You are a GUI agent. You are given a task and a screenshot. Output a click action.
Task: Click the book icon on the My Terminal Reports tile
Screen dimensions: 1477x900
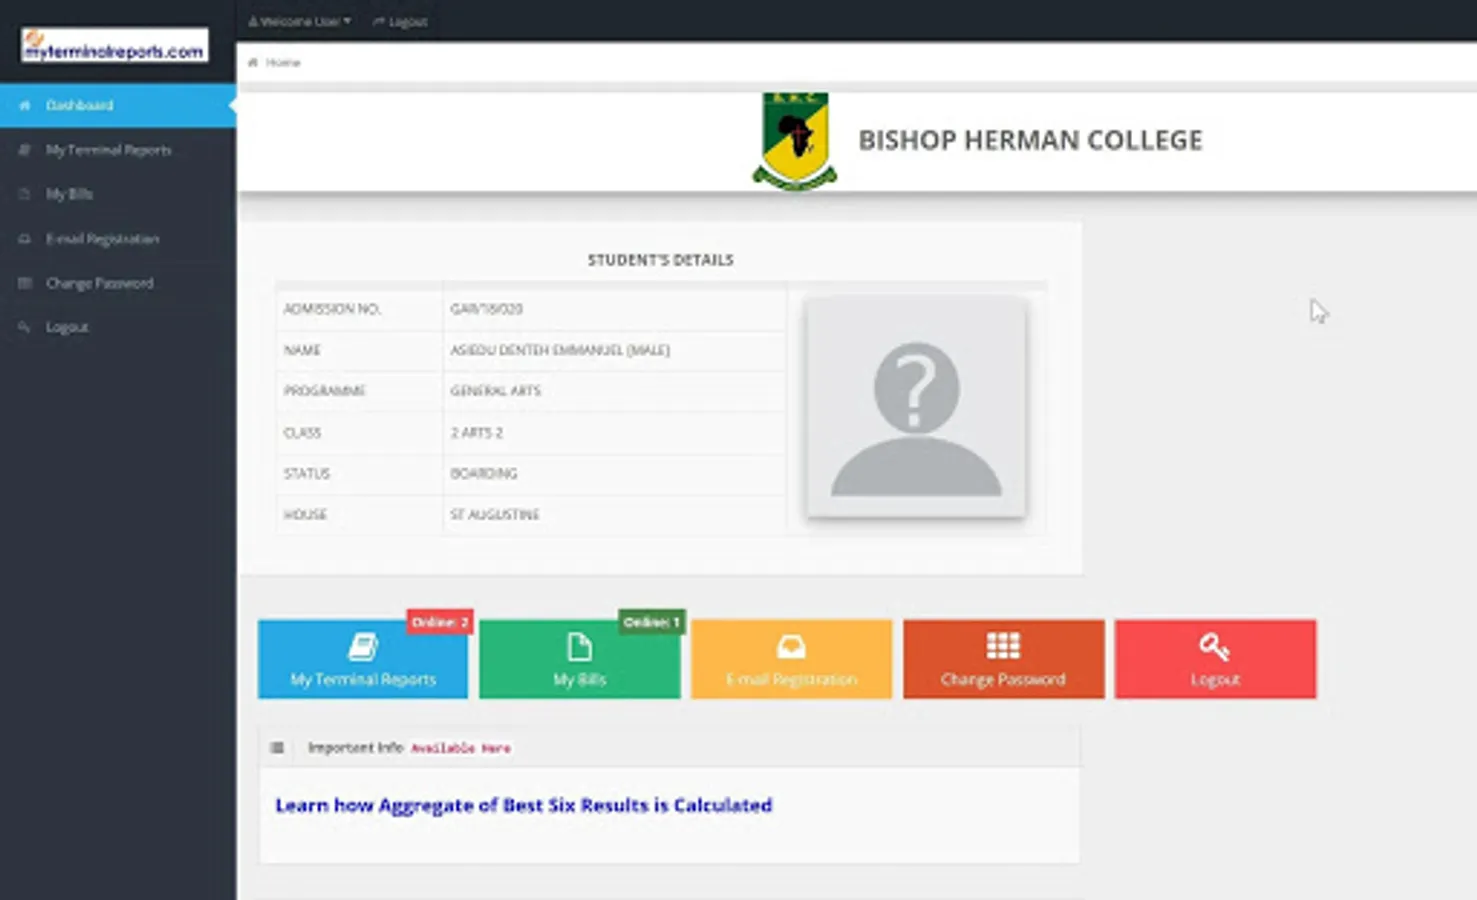[x=362, y=647]
